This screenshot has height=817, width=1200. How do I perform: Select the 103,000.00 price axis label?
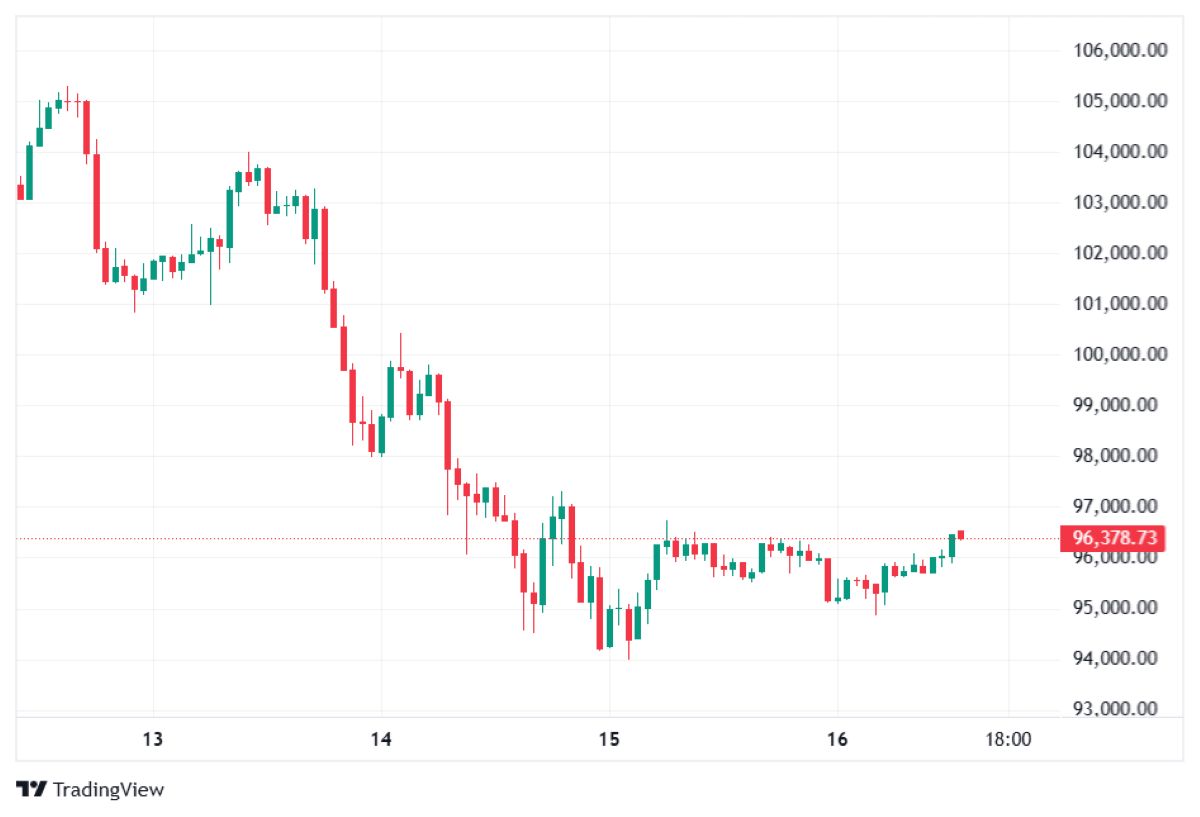point(1120,202)
